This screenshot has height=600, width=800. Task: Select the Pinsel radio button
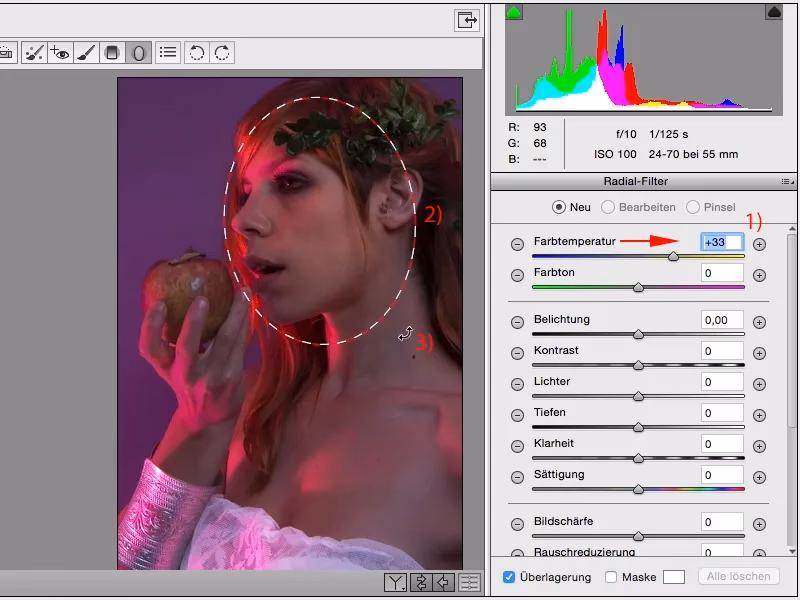click(693, 207)
